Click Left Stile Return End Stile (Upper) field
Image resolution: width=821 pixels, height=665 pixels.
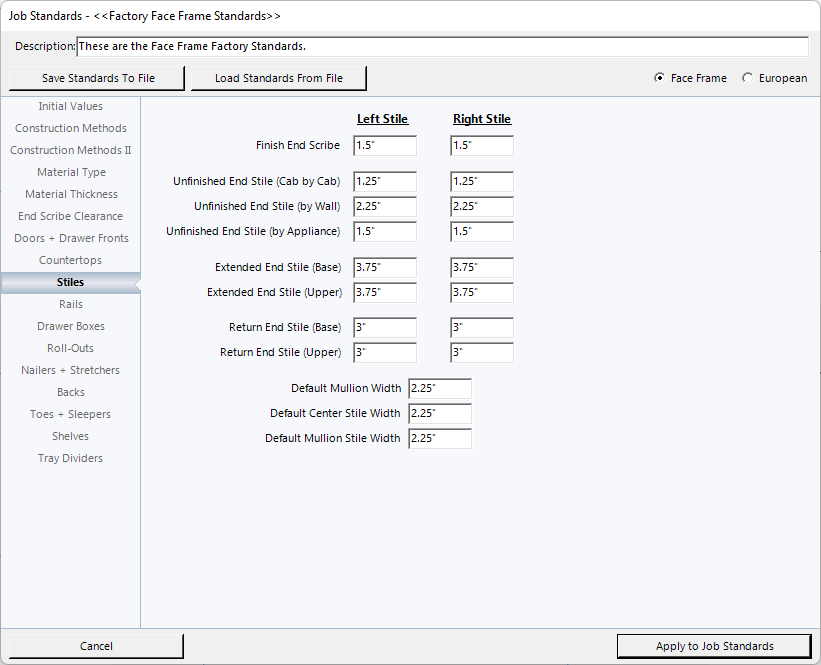coord(385,353)
